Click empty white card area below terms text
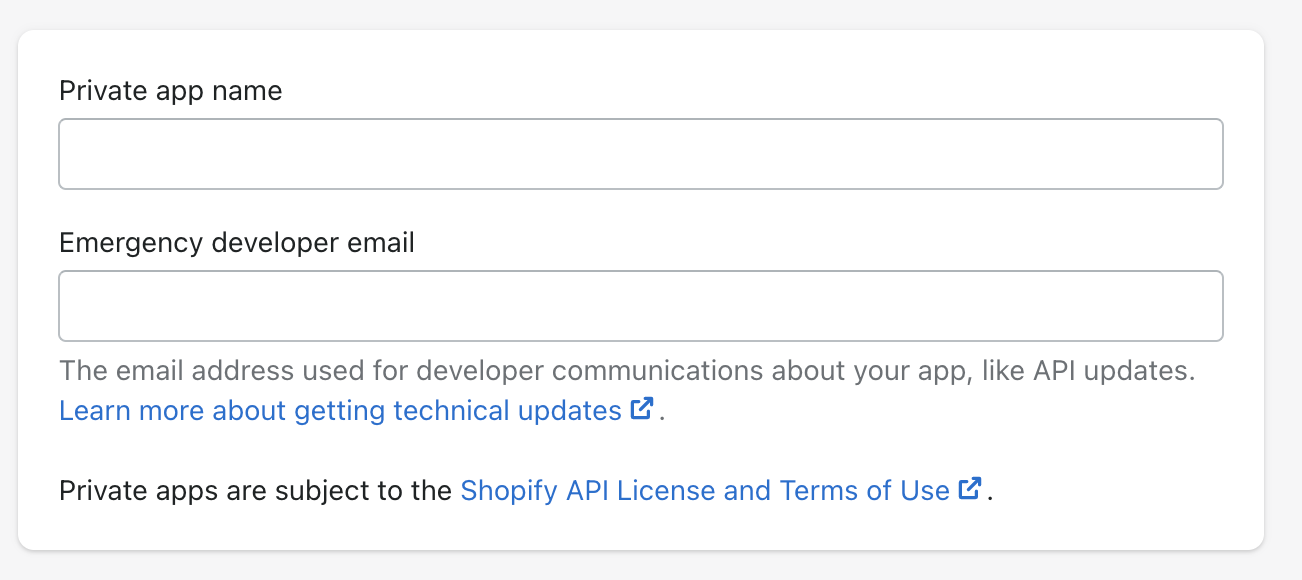 click(x=641, y=529)
